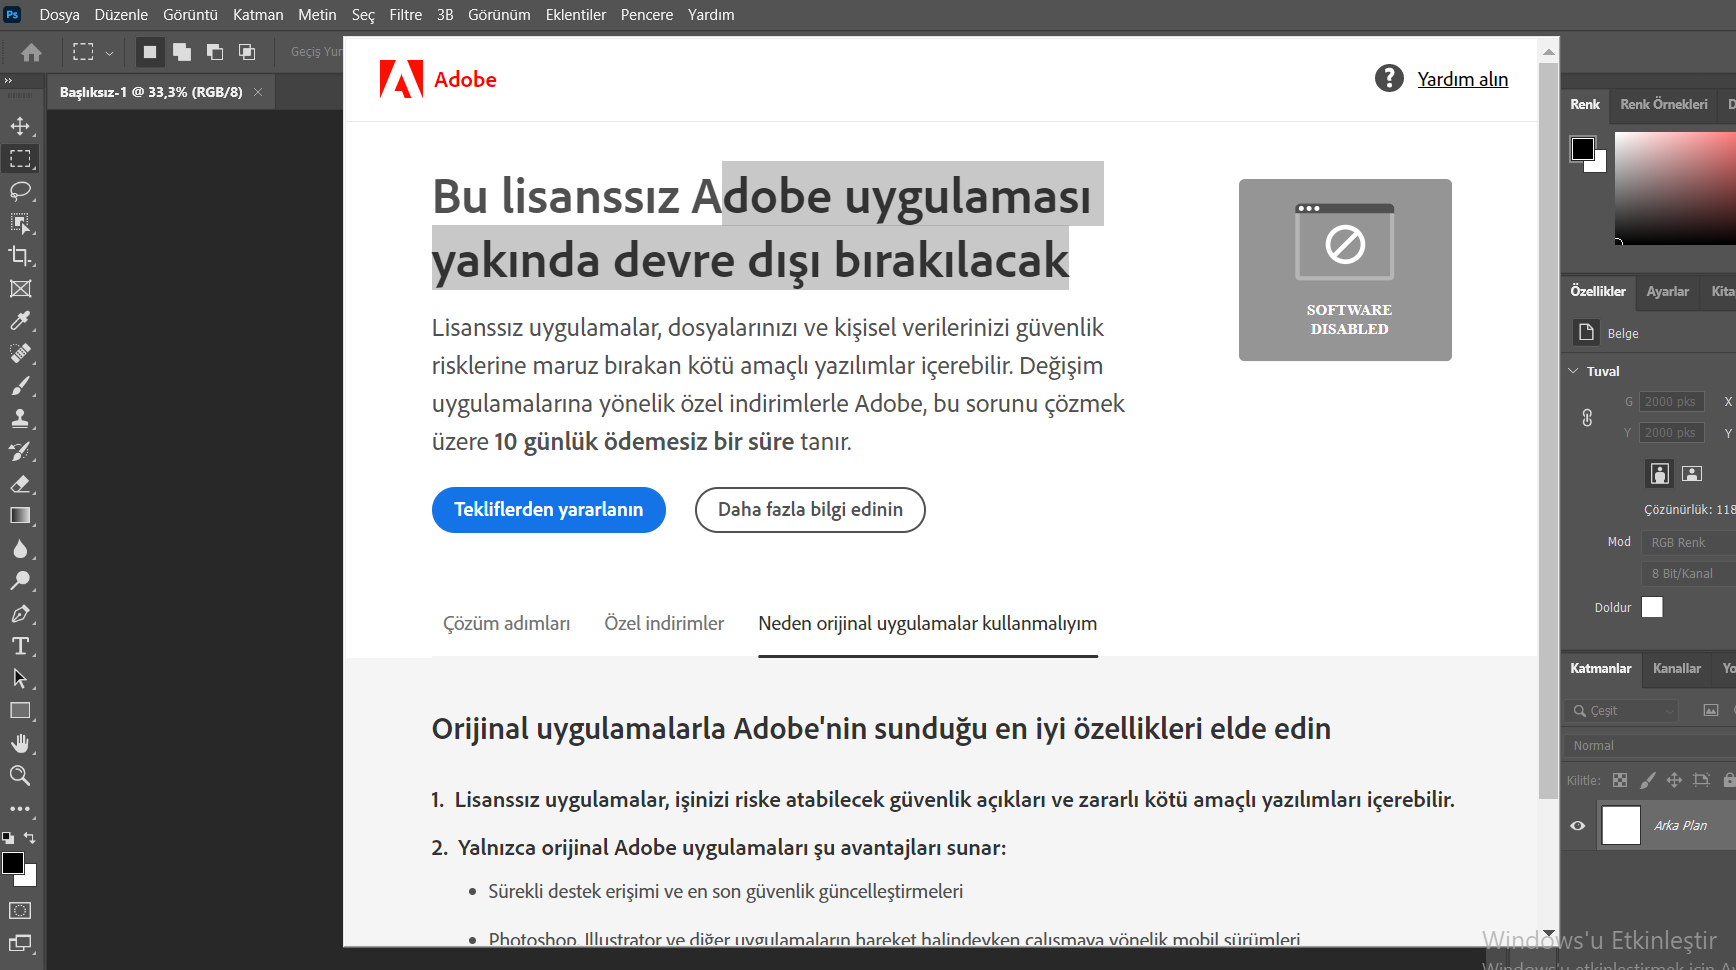This screenshot has height=970, width=1736.
Task: Select the Rectangular Marquee tool in toolbox
Action: (x=20, y=159)
